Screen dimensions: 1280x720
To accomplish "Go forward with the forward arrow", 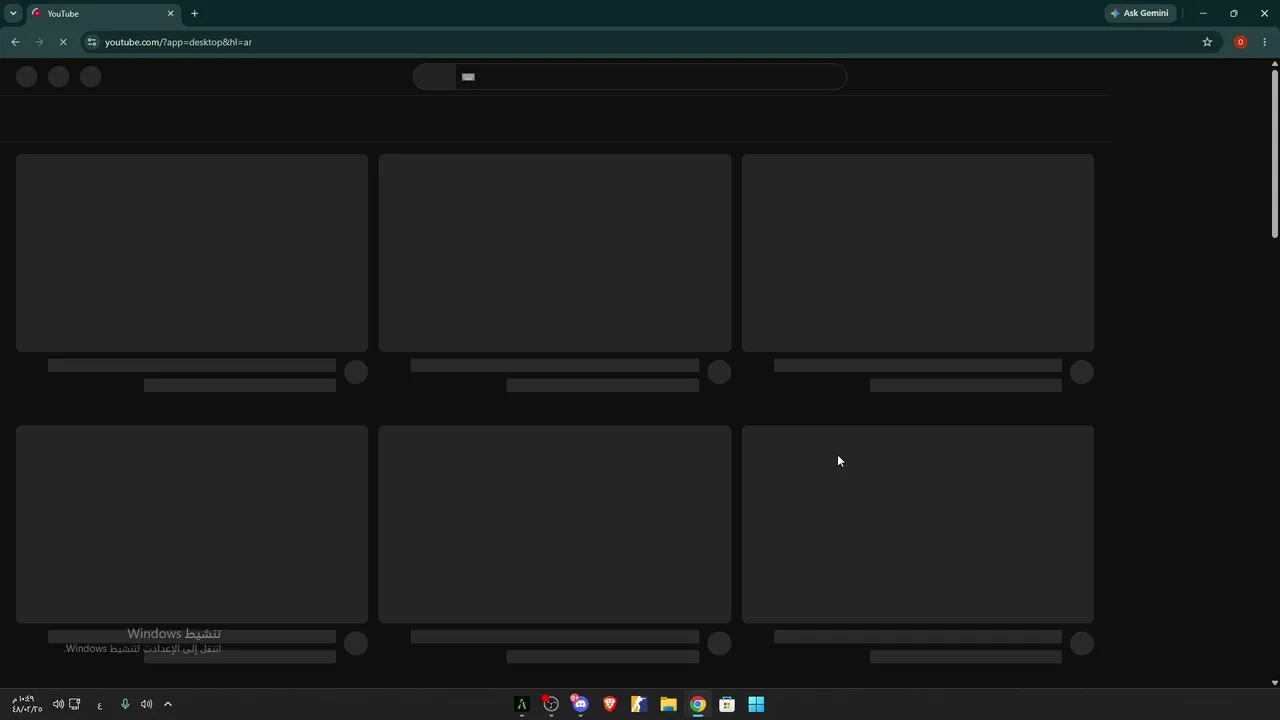I will (39, 42).
